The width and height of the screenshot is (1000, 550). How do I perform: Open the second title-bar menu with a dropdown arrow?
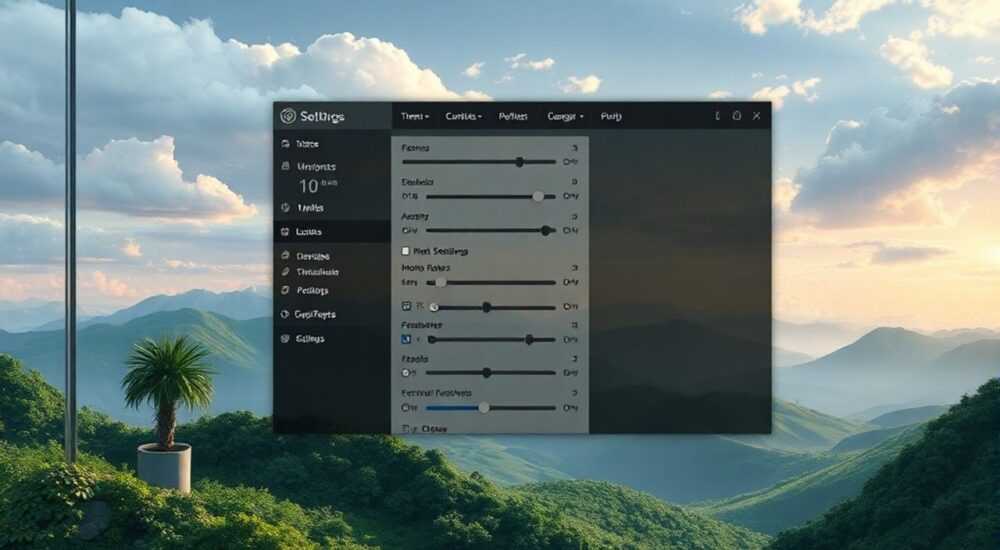click(464, 116)
